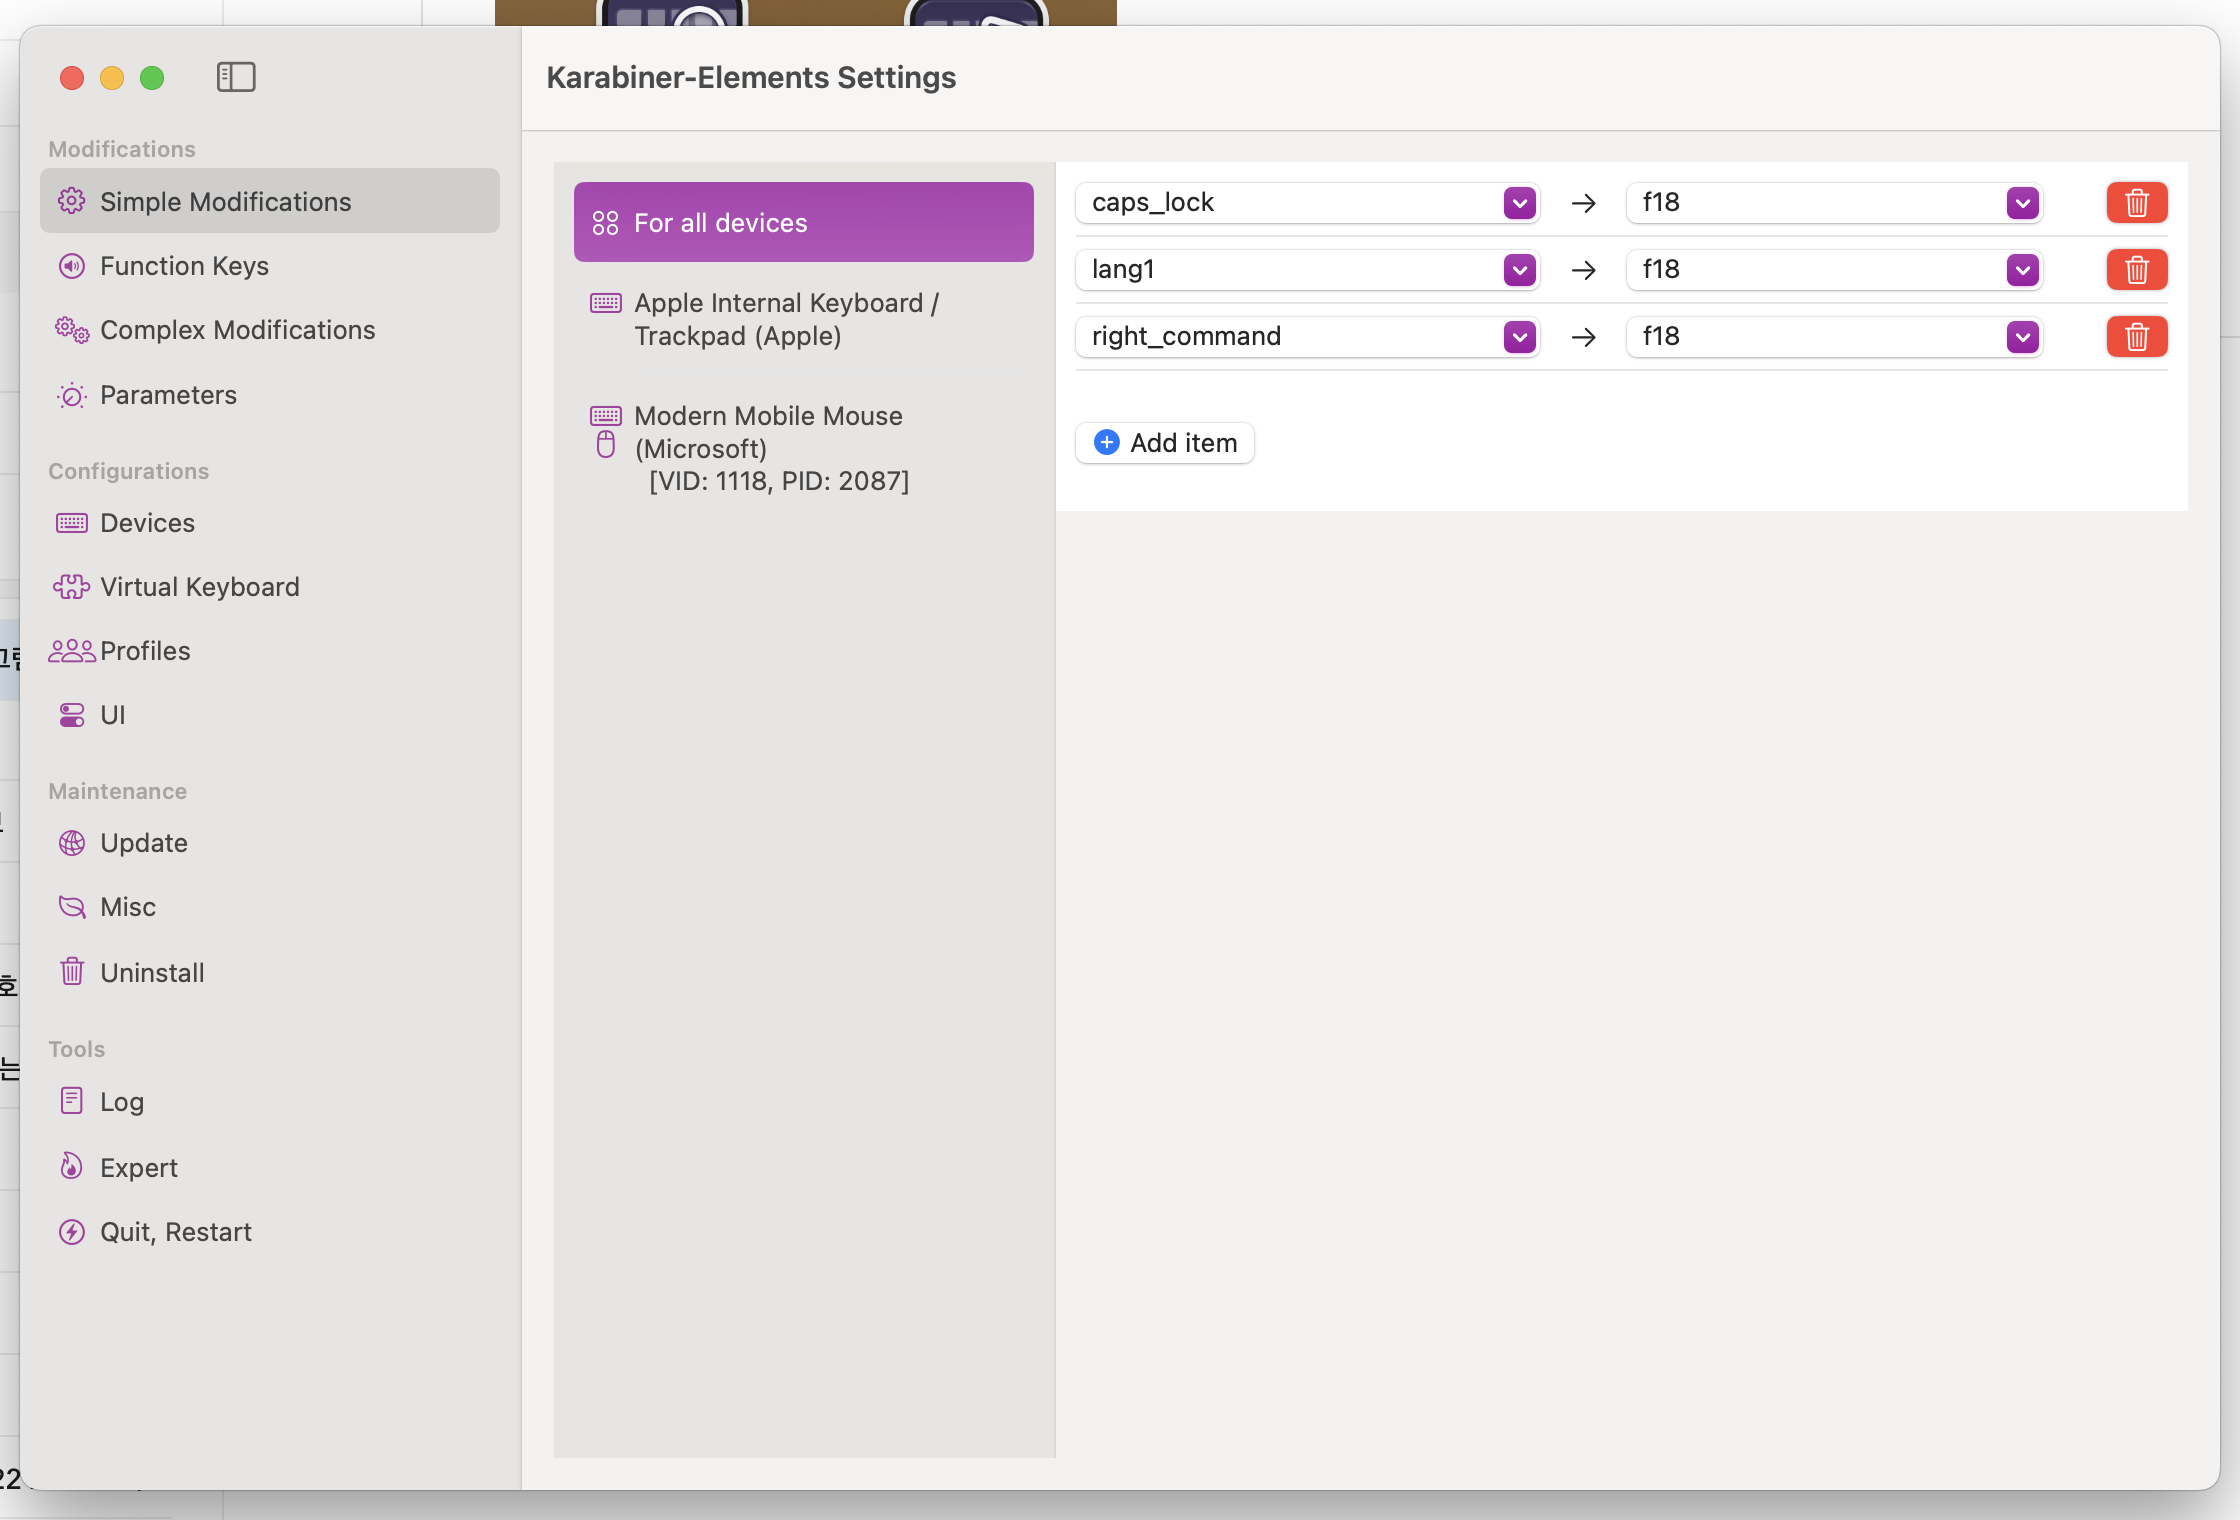This screenshot has width=2240, height=1520.
Task: Click the Virtual Keyboard puzzle icon
Action: click(72, 587)
